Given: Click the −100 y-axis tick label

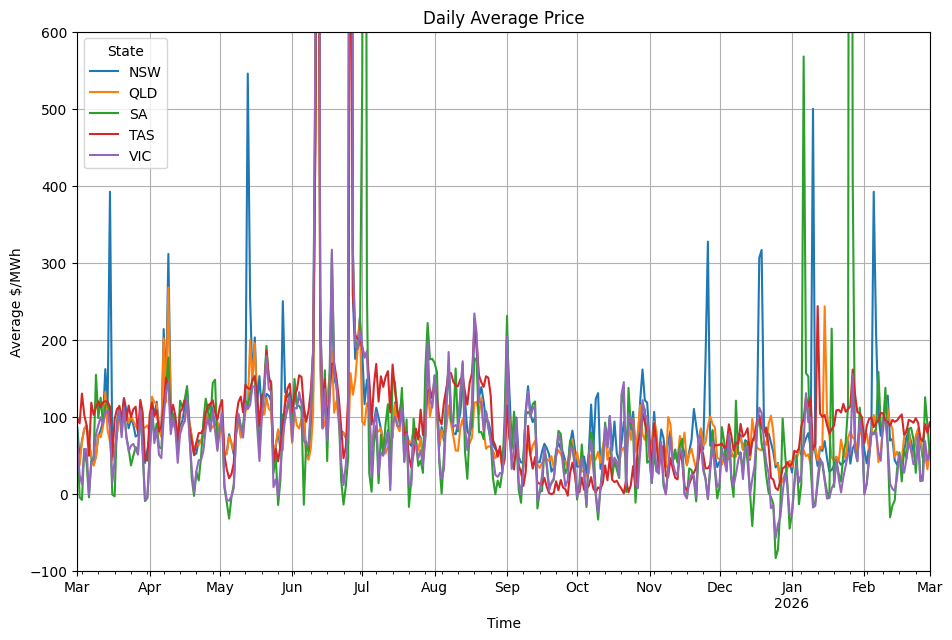Looking at the screenshot, I should click(x=48, y=572).
